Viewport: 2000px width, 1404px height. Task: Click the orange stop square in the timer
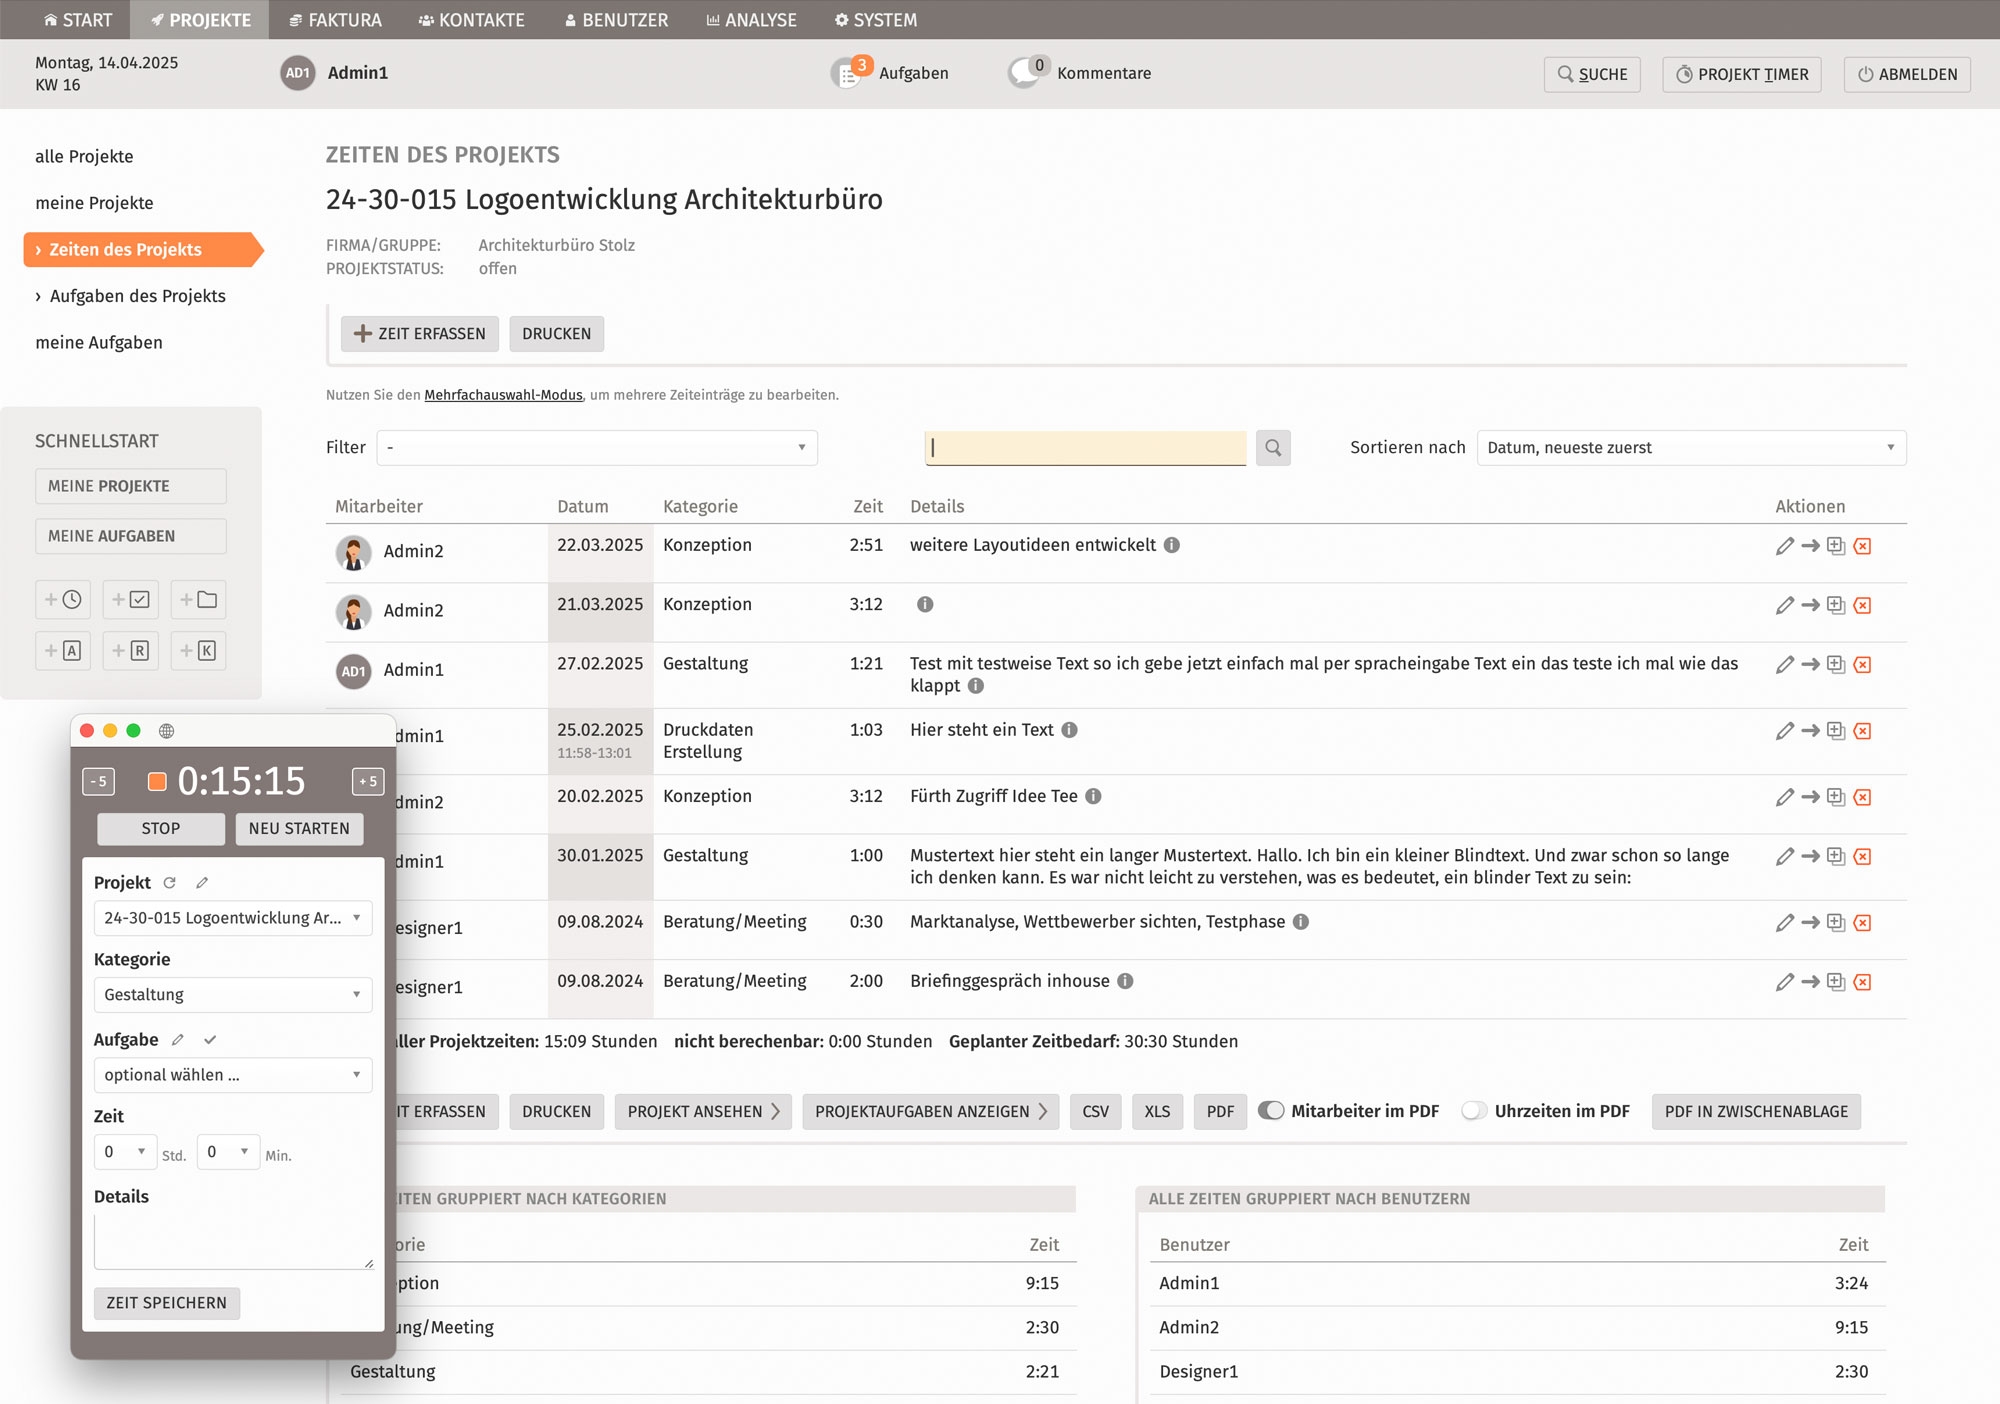pos(157,781)
